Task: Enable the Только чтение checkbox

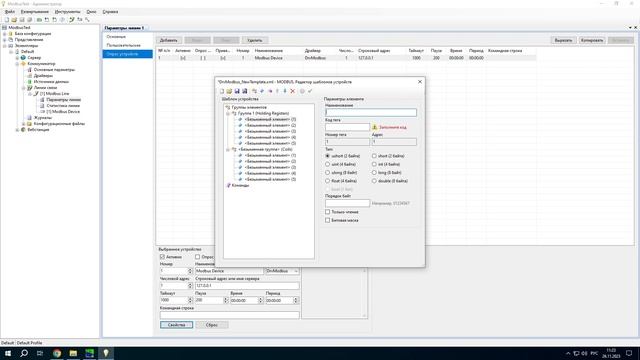Action: pos(327,212)
